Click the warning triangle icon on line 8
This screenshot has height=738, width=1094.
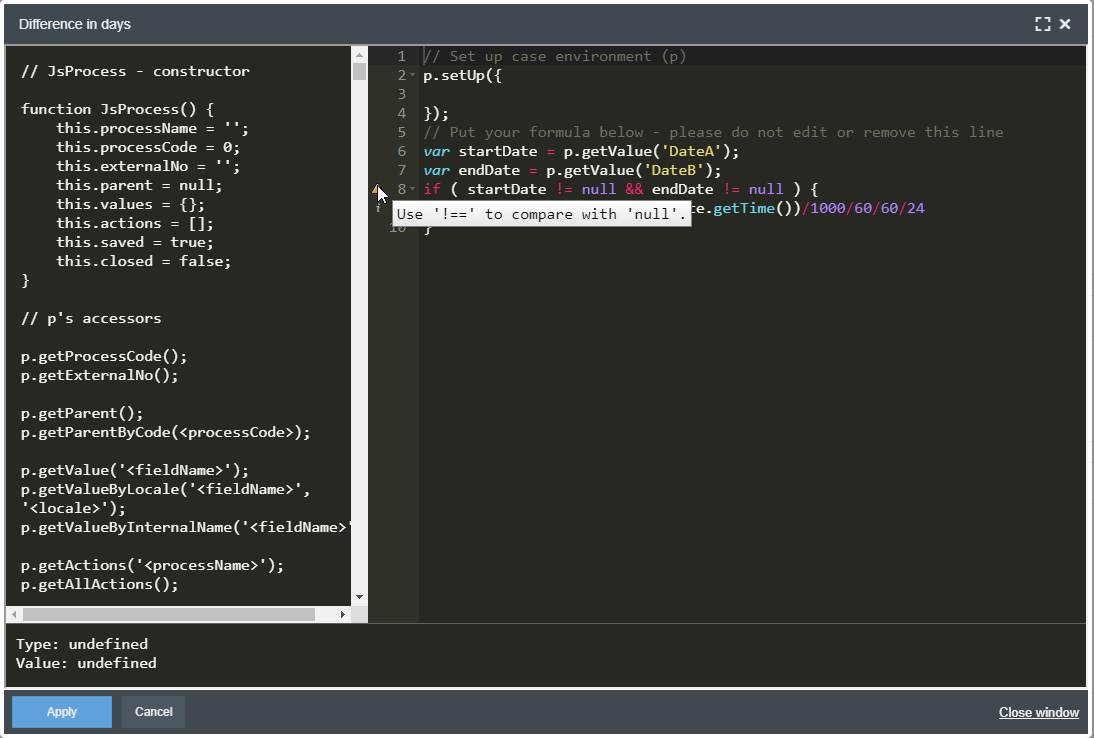coord(376,189)
